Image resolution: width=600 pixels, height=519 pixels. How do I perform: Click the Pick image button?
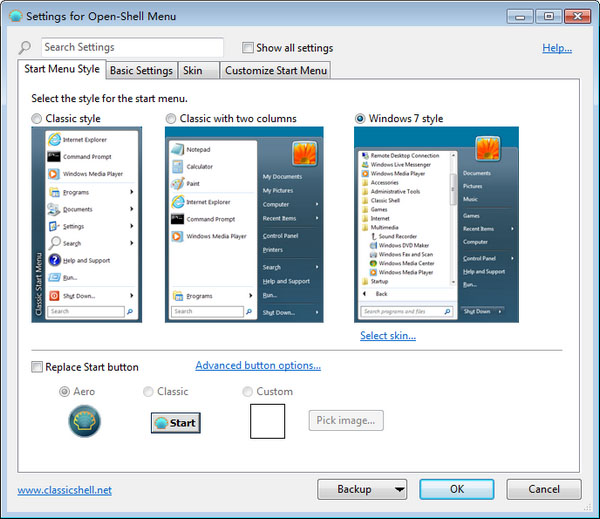pyautogui.click(x=346, y=421)
